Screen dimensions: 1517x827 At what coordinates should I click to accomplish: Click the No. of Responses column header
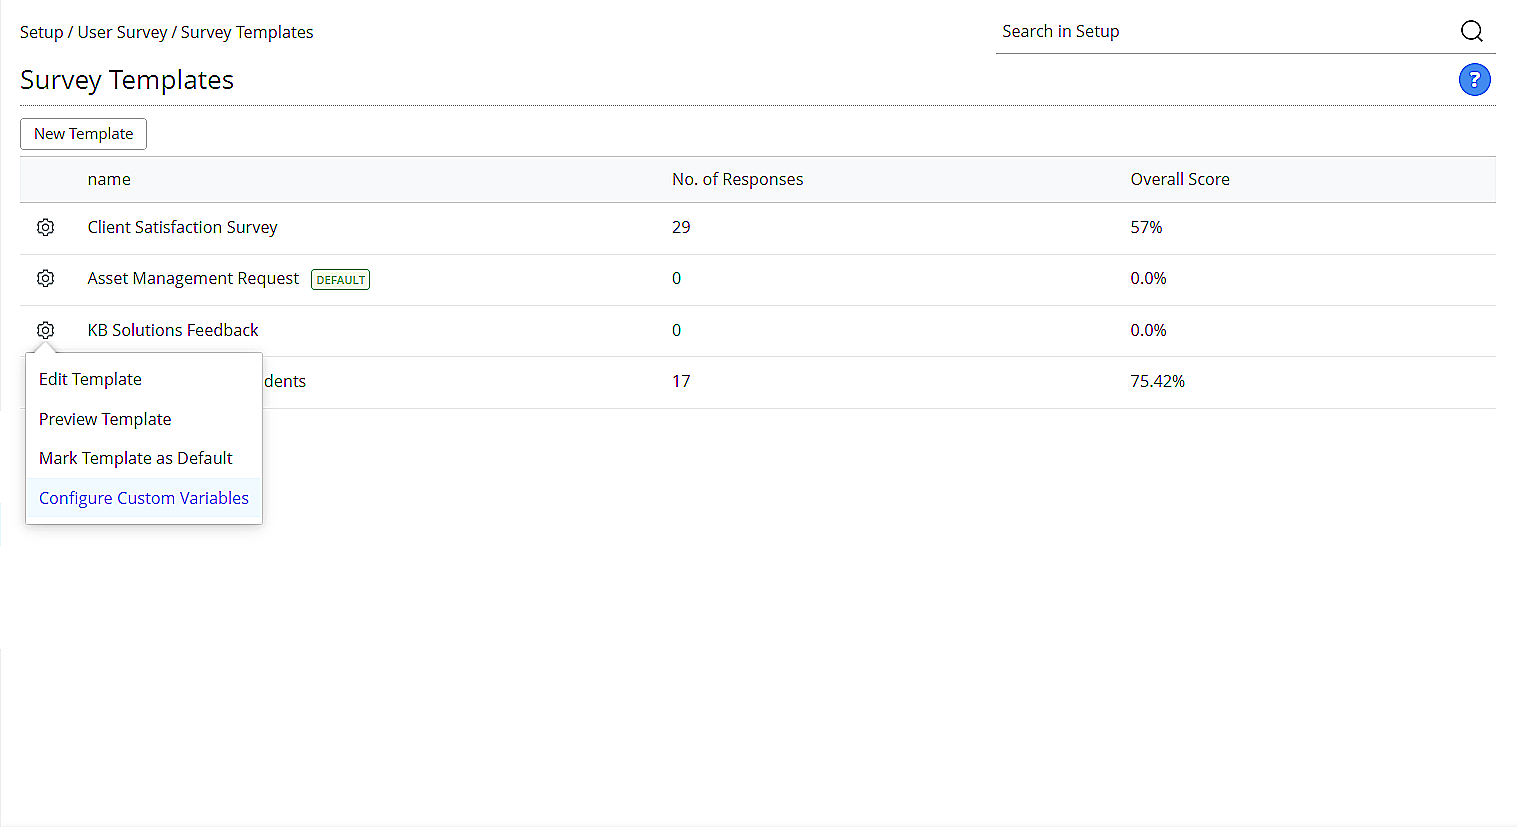coord(738,179)
